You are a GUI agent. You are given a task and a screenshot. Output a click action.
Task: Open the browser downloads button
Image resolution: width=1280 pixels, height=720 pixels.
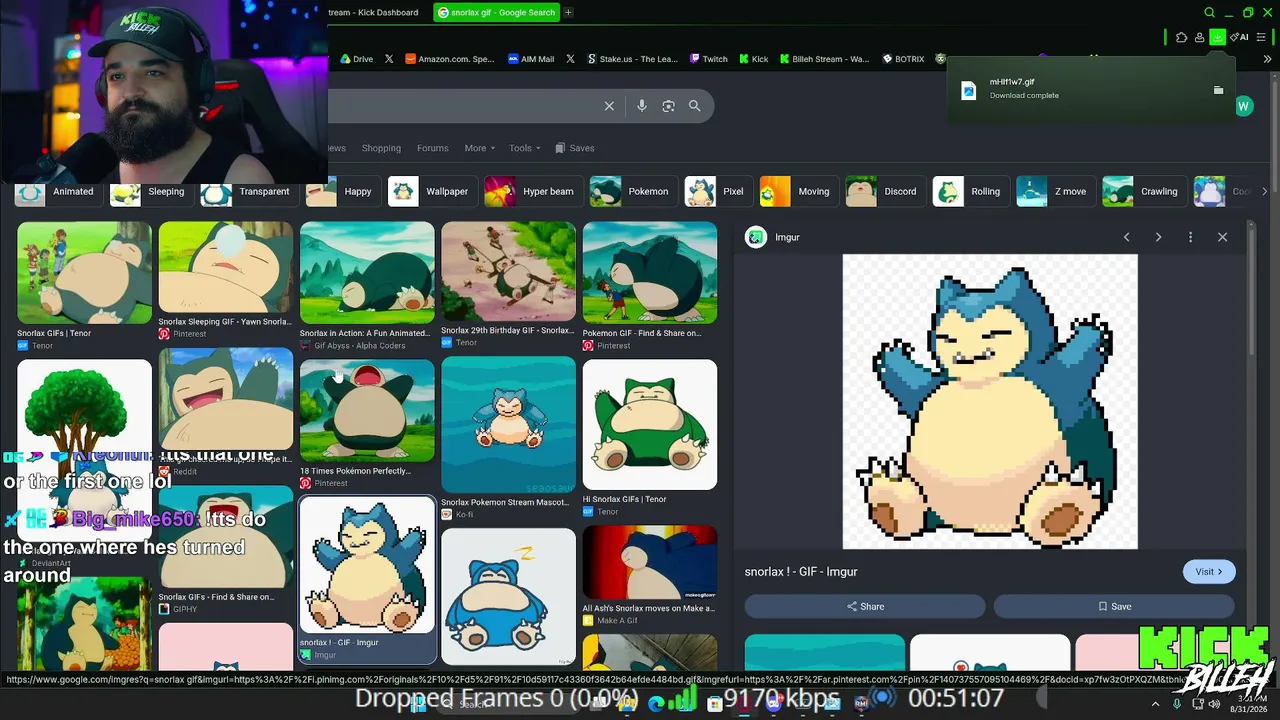1217,37
